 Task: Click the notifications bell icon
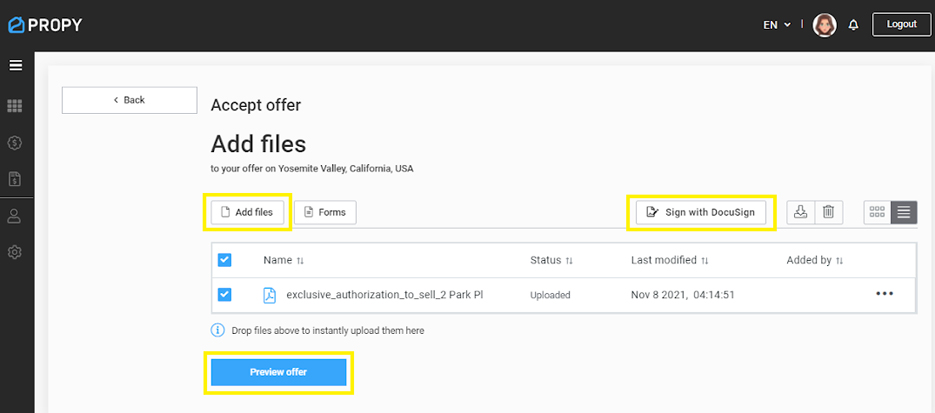click(x=853, y=25)
